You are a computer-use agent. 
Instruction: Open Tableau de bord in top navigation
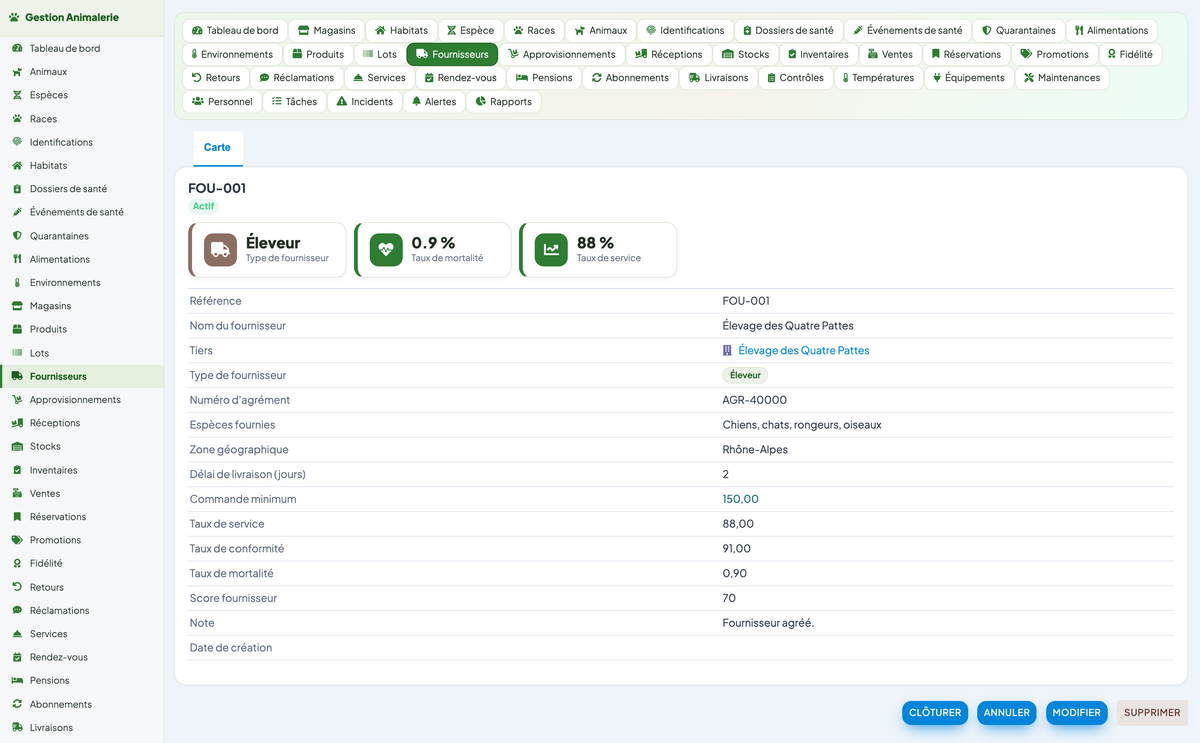pos(235,31)
